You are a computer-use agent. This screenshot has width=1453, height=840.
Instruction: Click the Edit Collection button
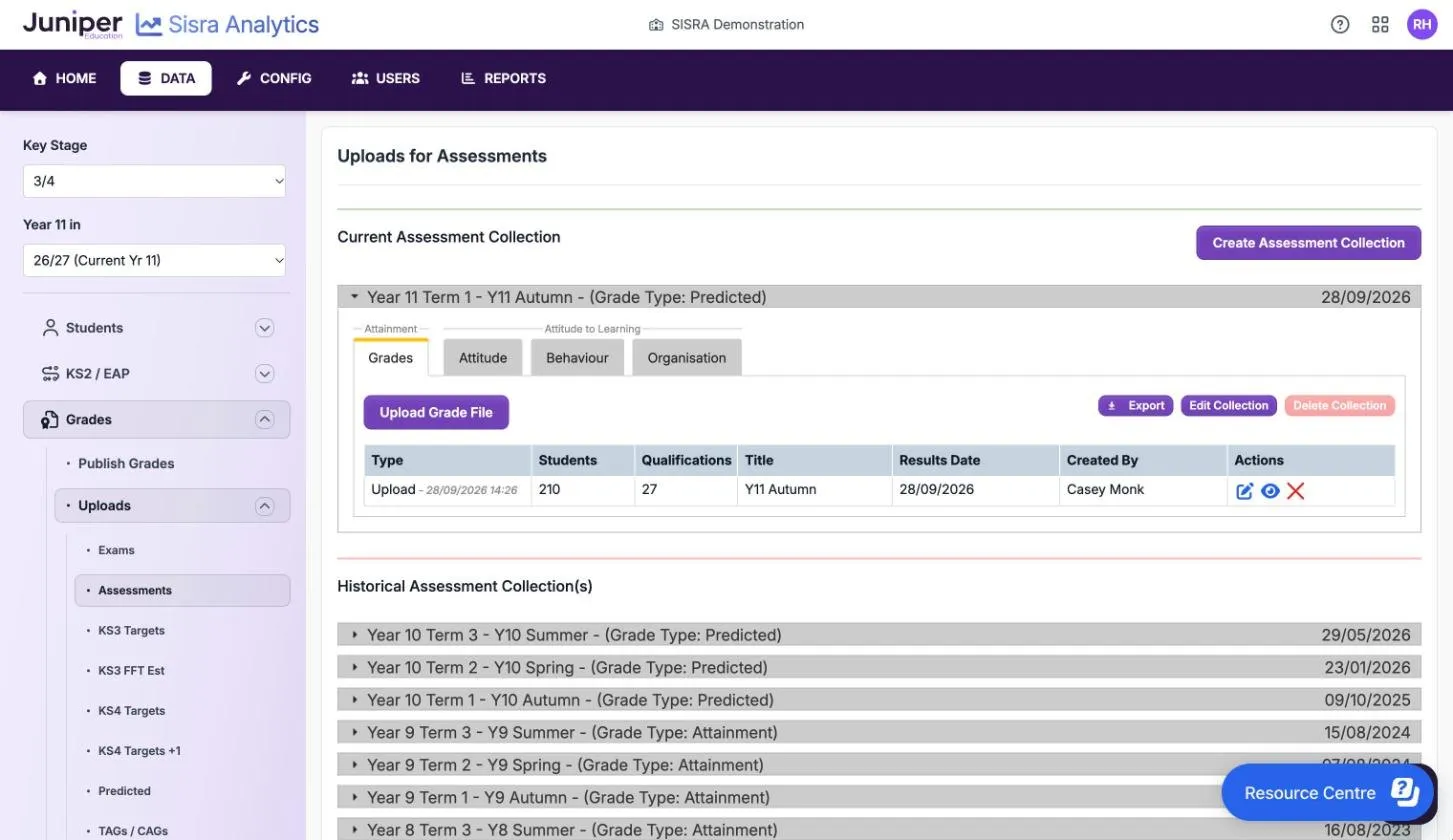(x=1229, y=406)
